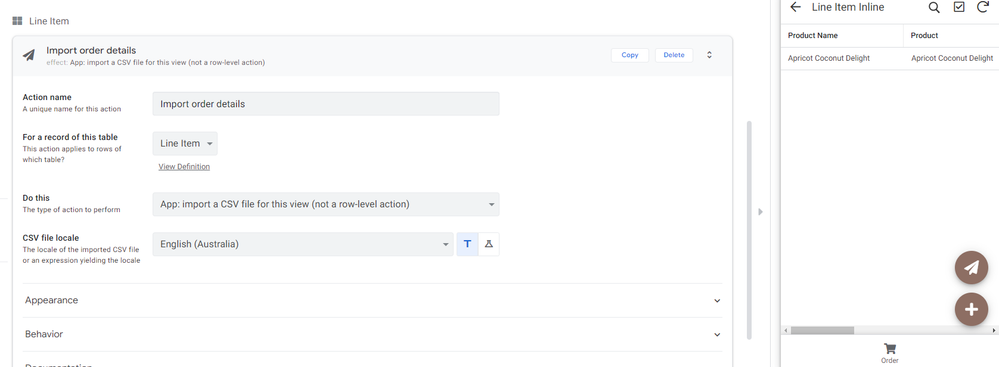The width and height of the screenshot is (999, 367).
Task: Edit the Action name input field
Action: click(326, 104)
